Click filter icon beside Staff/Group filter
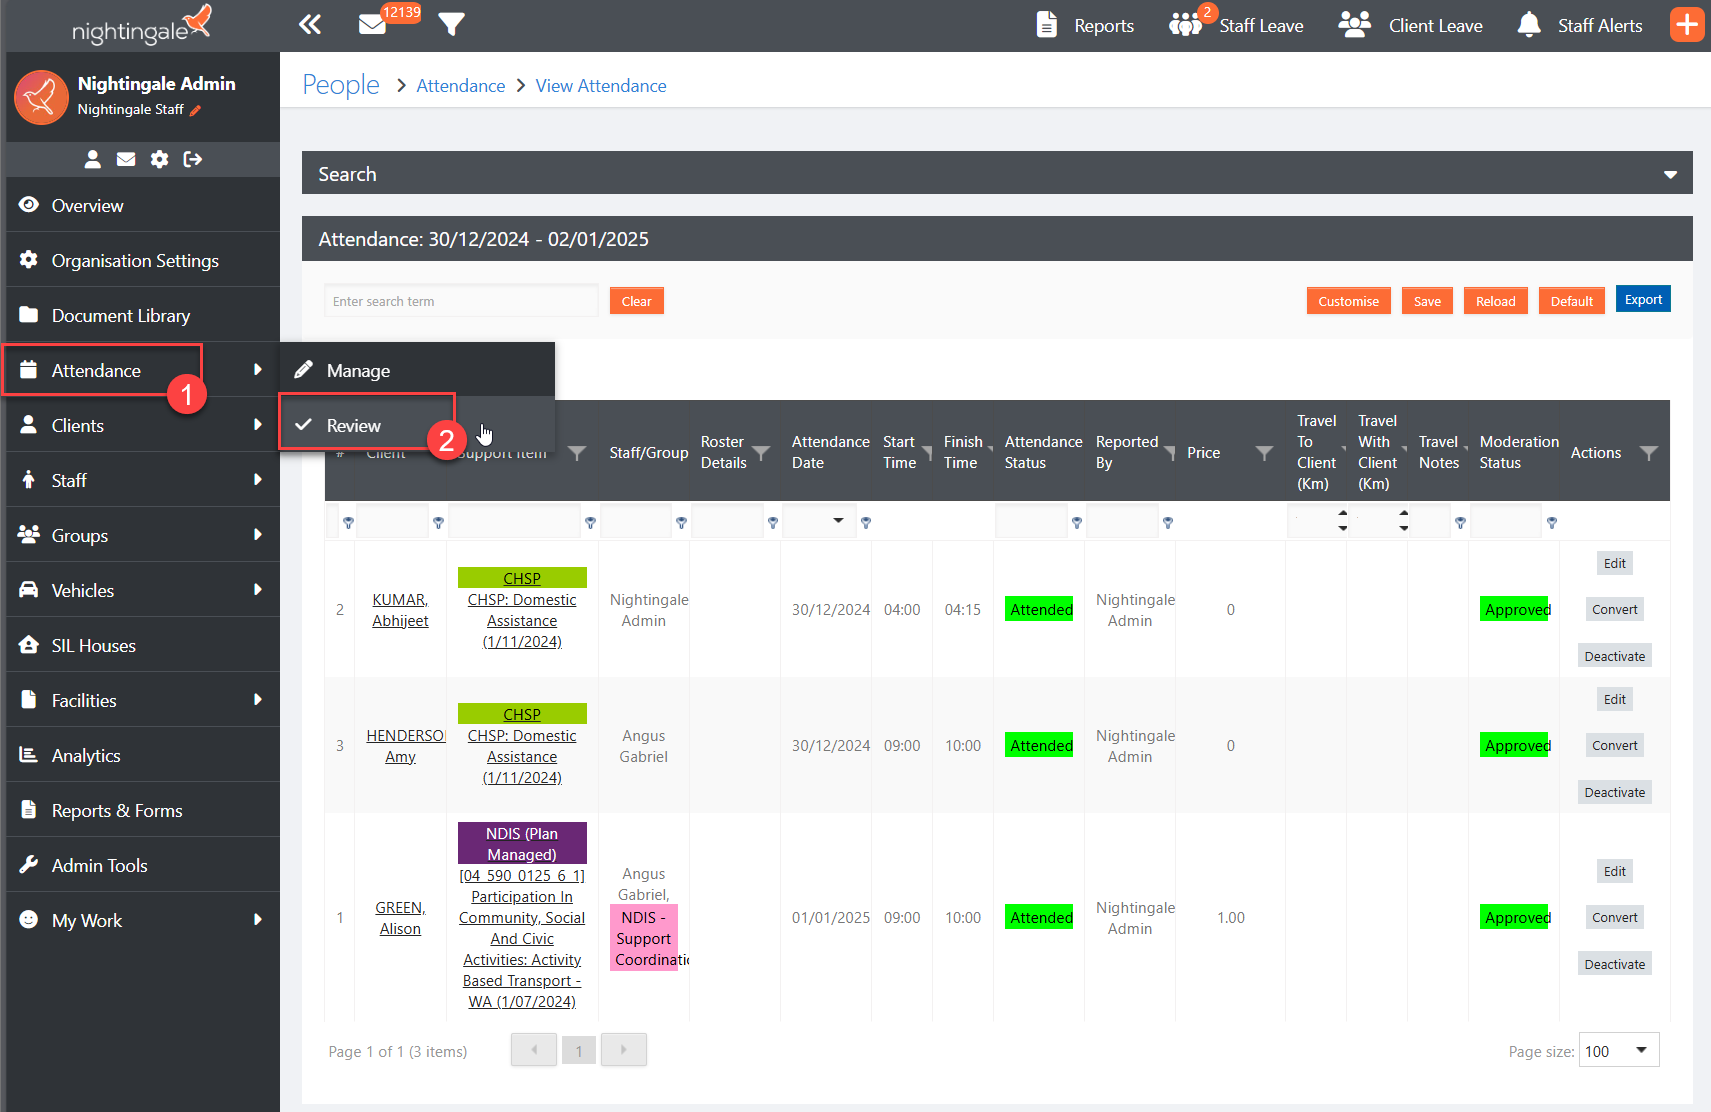This screenshot has height=1112, width=1711. pyautogui.click(x=681, y=522)
